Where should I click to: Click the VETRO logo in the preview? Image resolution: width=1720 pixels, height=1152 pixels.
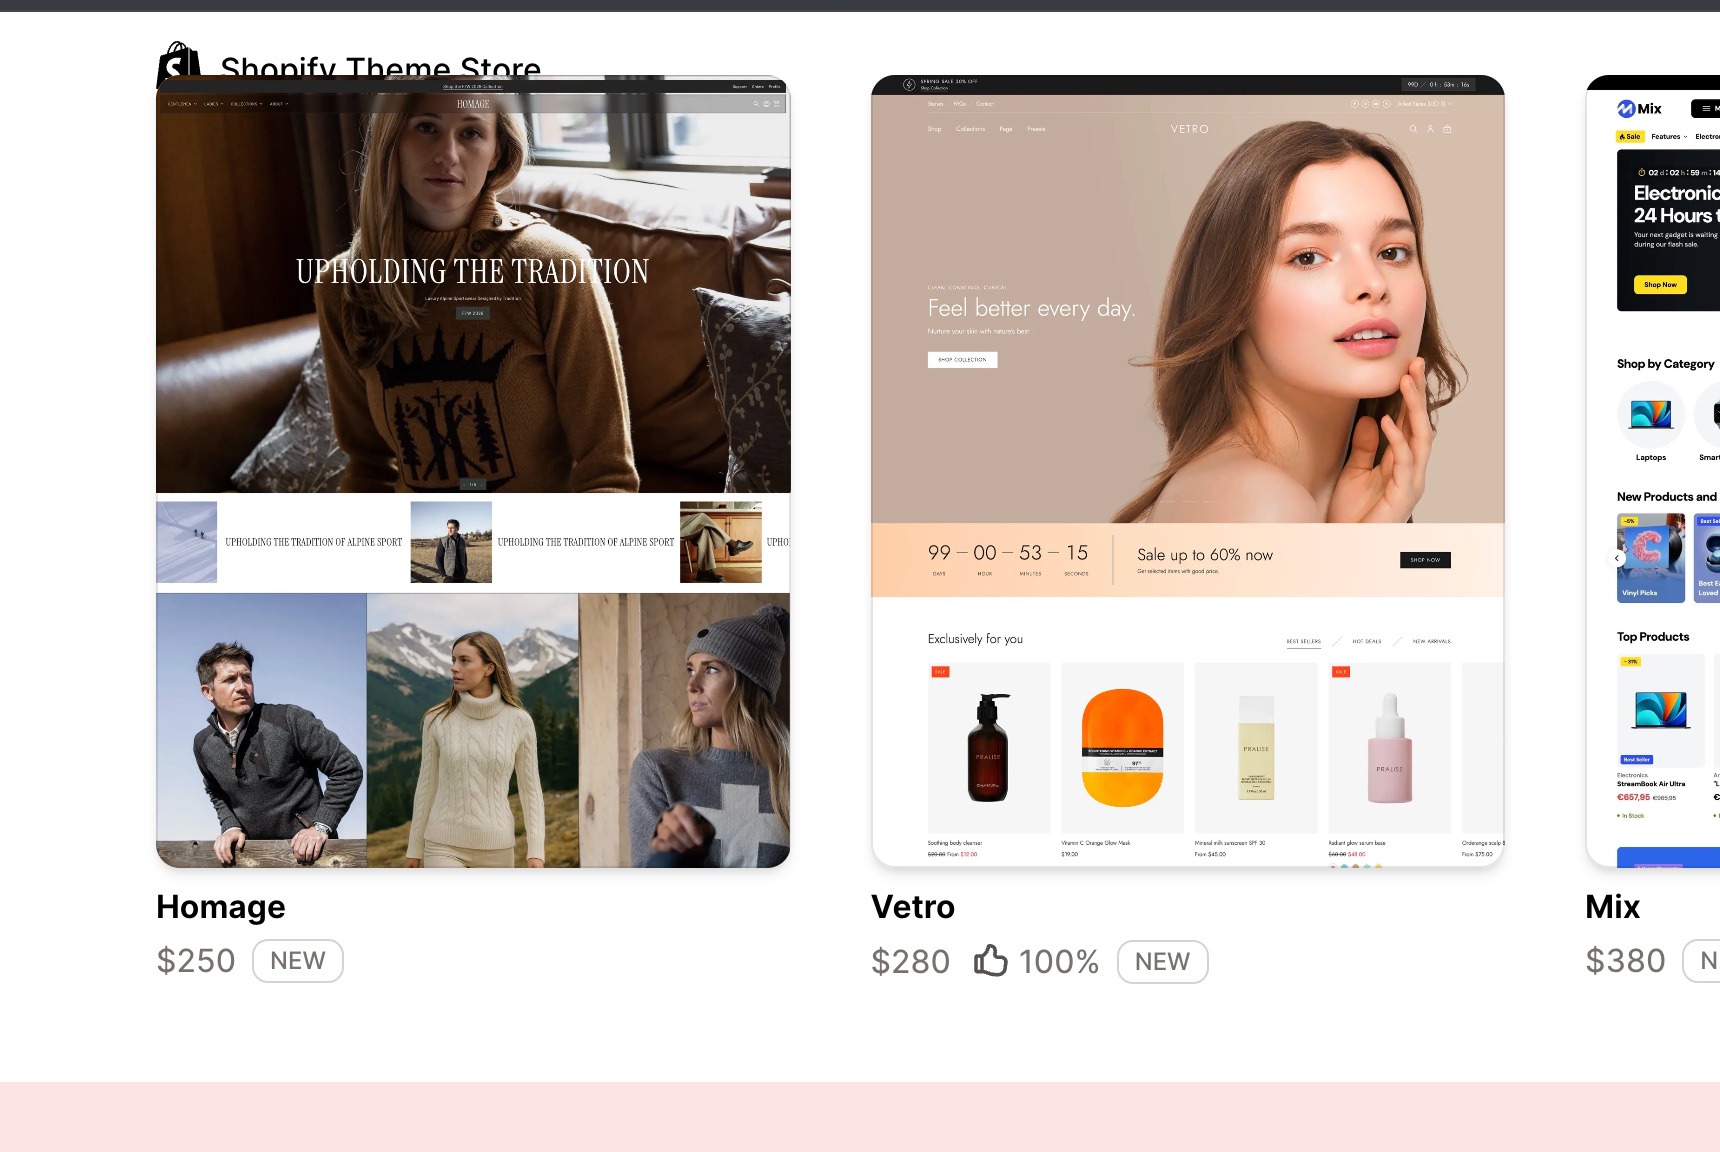coord(1190,129)
